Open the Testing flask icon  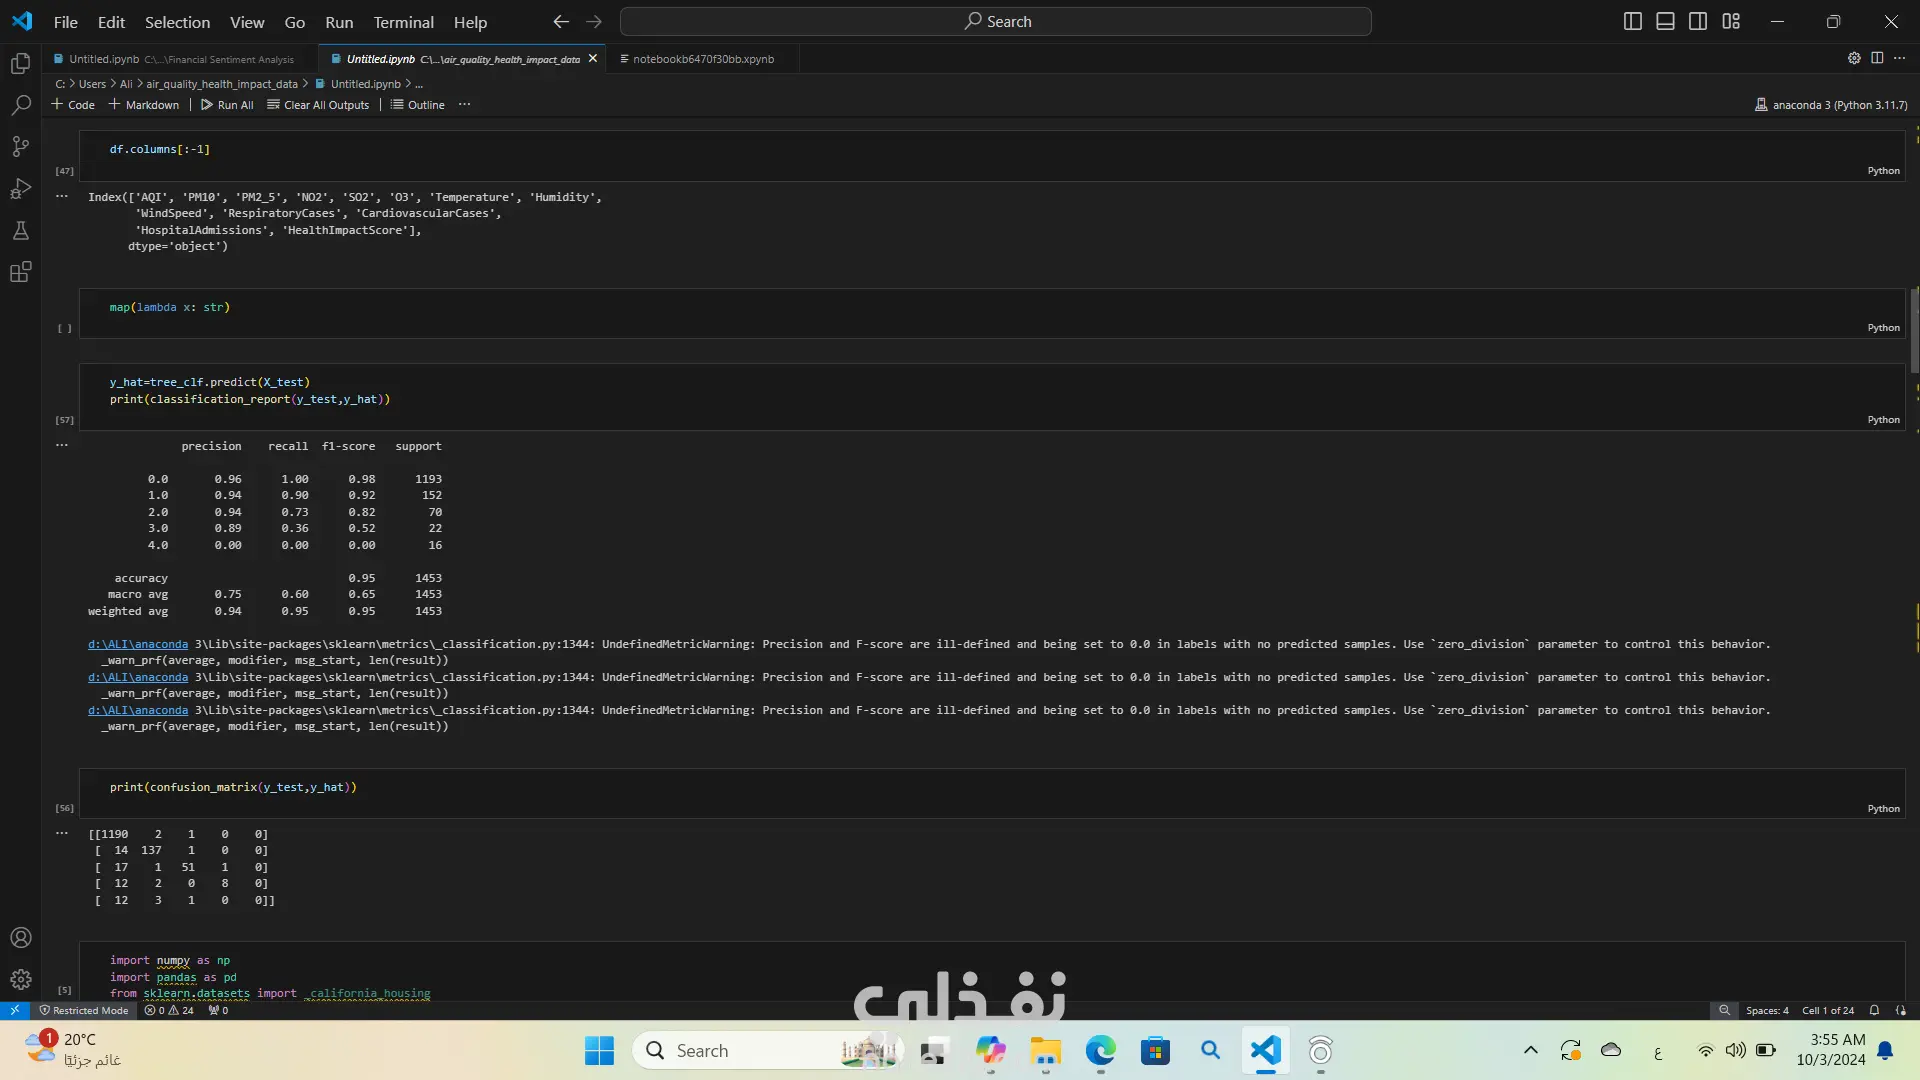pyautogui.click(x=20, y=231)
